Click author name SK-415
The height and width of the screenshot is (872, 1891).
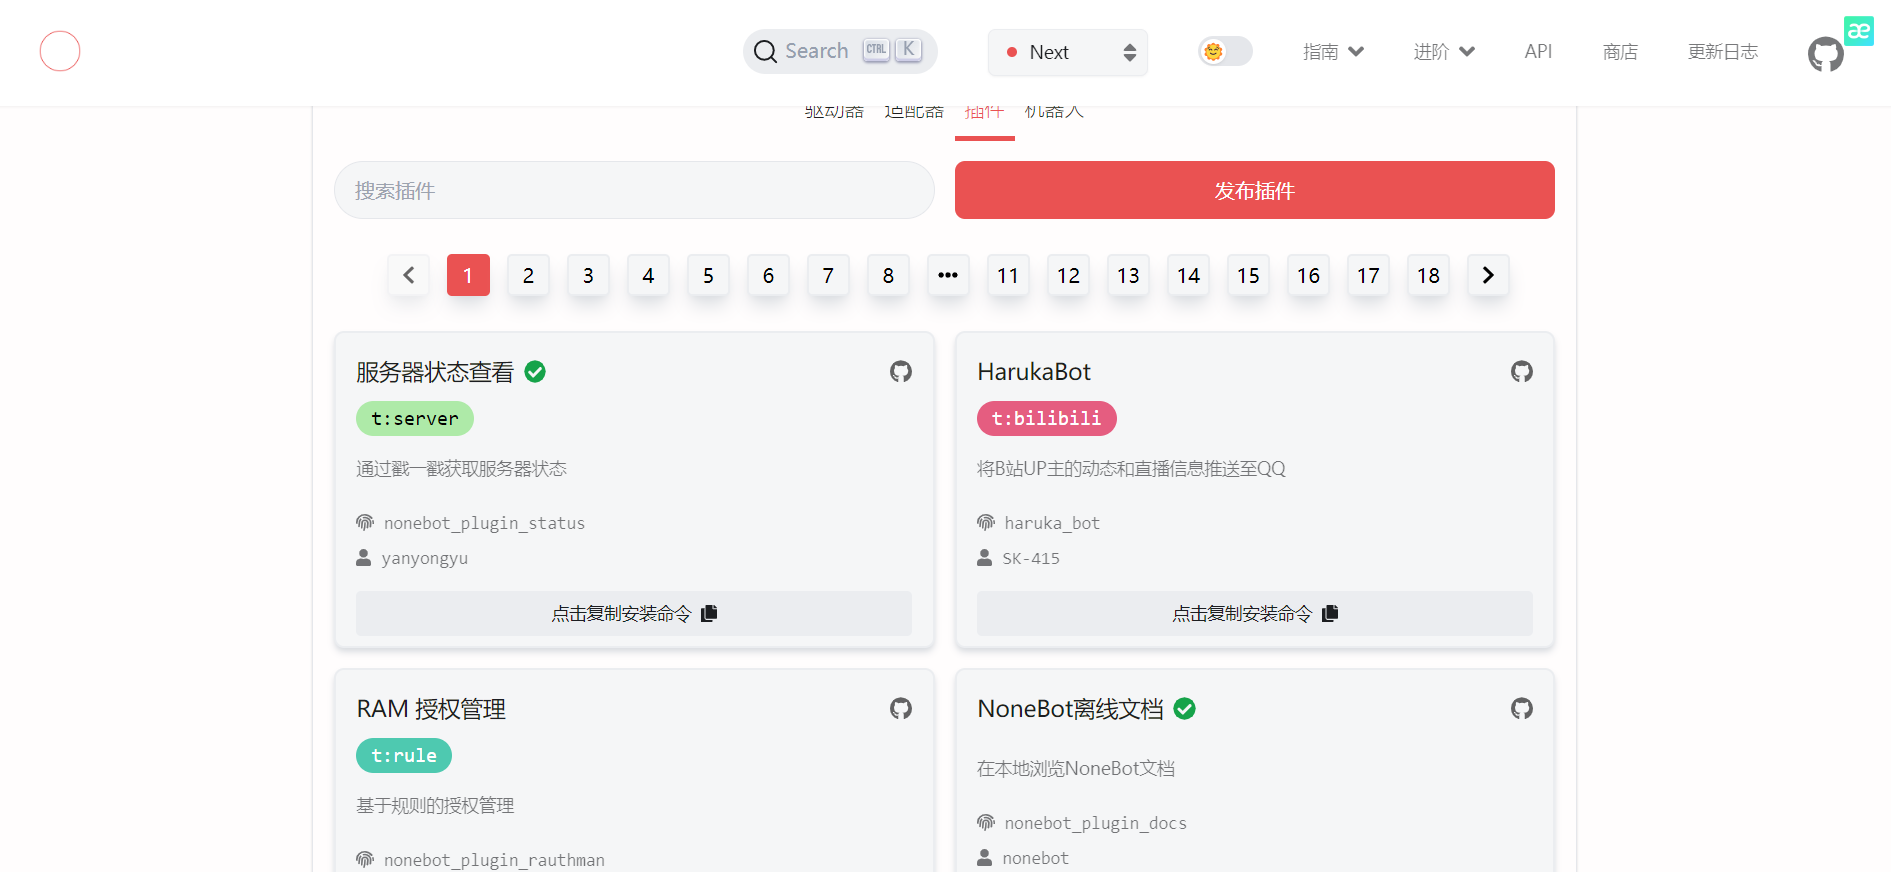tap(1031, 558)
